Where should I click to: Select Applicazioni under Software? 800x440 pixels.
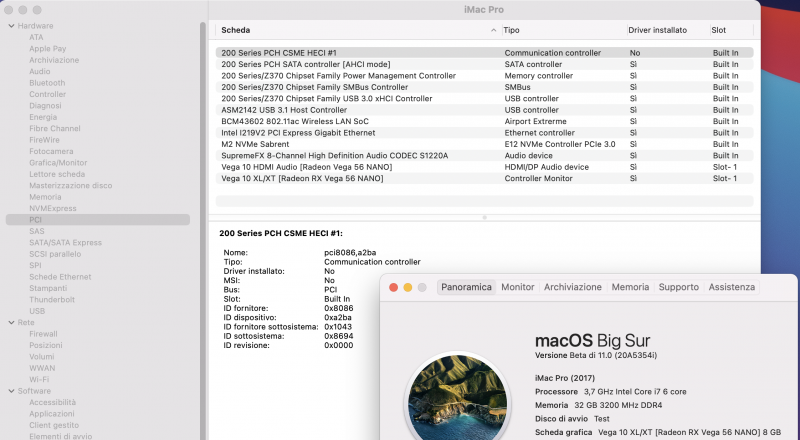coord(52,414)
